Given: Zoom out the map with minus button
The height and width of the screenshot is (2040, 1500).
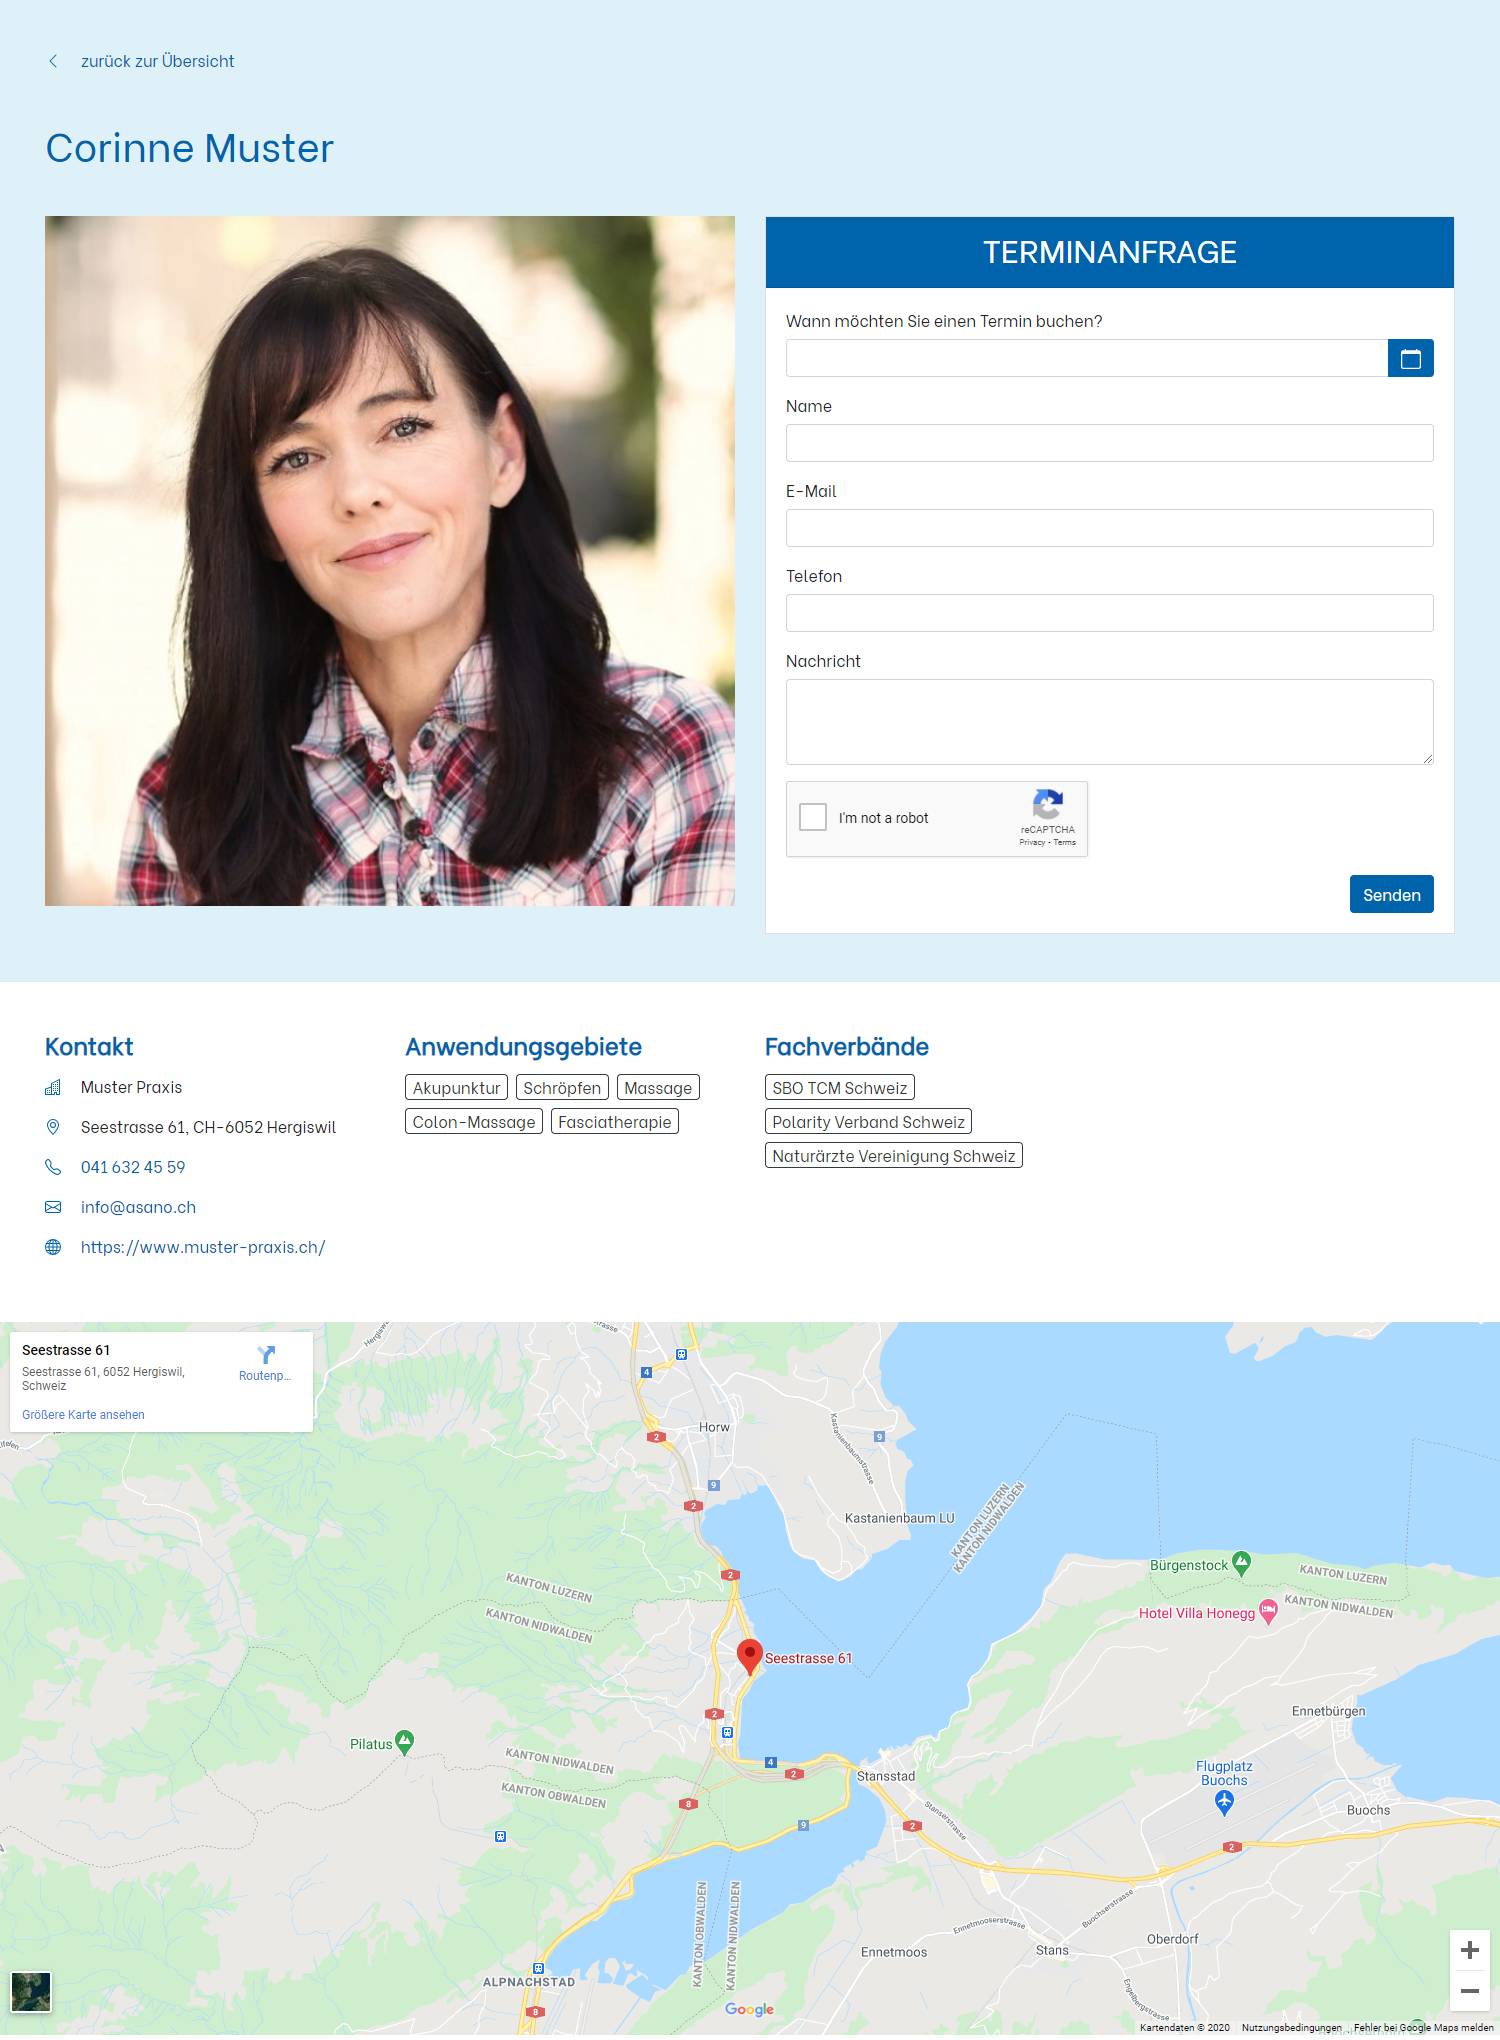Looking at the screenshot, I should [1469, 1990].
